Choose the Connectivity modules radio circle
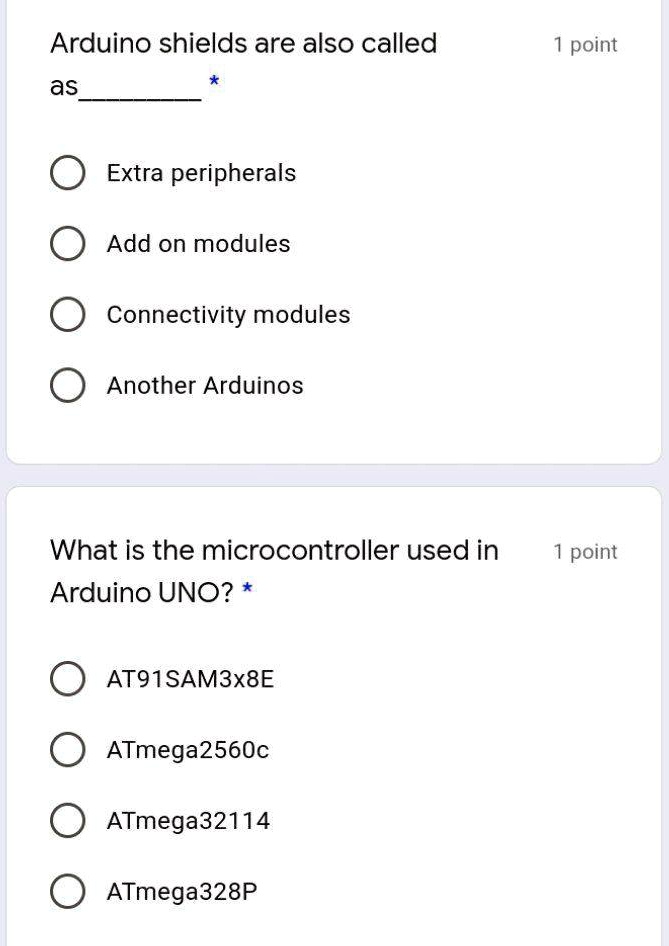 [x=67, y=314]
